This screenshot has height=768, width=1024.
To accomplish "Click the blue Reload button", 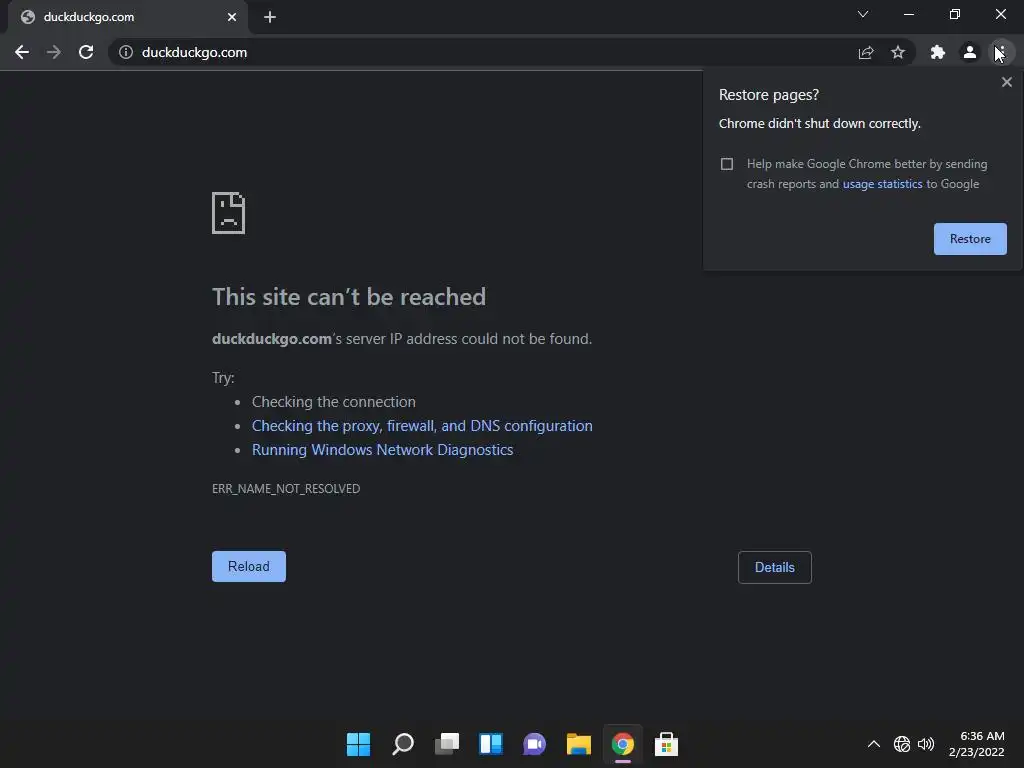I will tap(249, 566).
